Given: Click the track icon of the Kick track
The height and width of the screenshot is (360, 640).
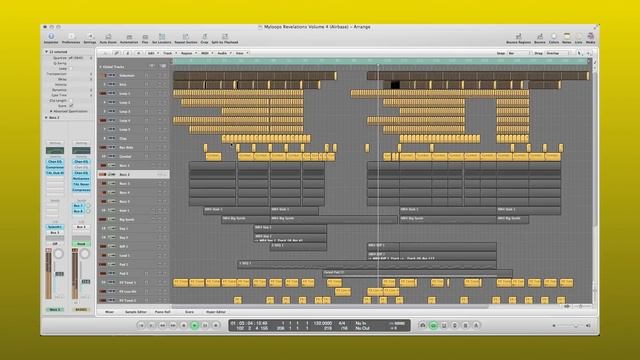Looking at the screenshot, I should pos(111,84).
